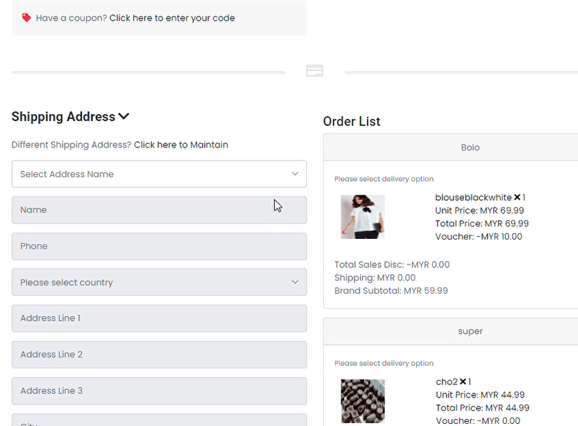Click 'Click here to enter your code' link
The image size is (578, 426).
pos(172,18)
